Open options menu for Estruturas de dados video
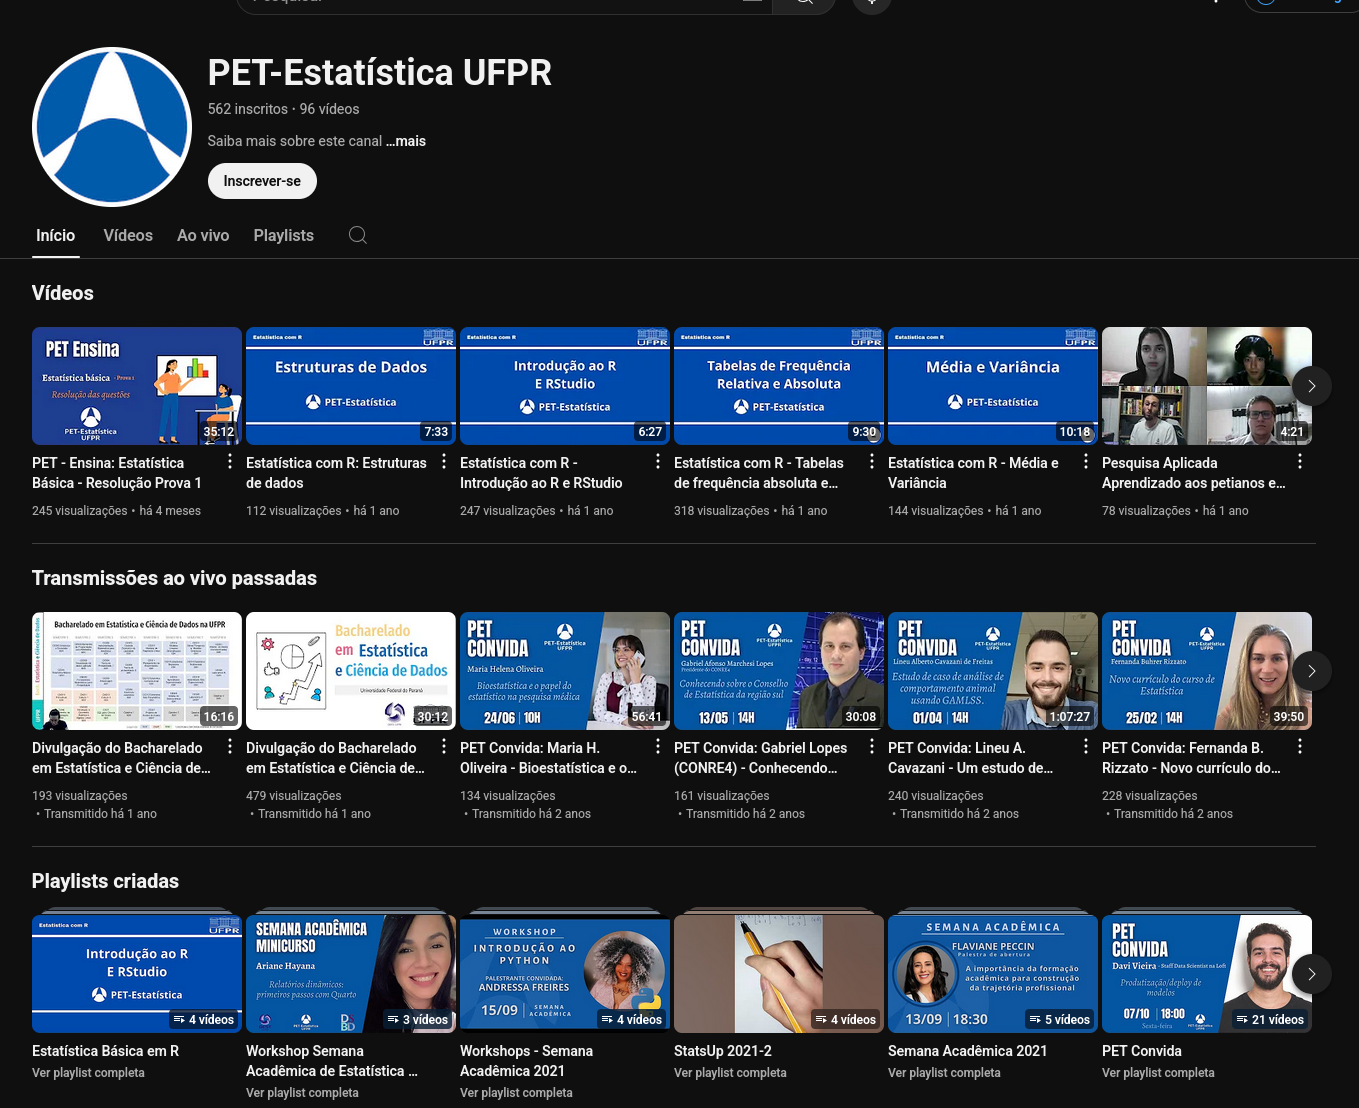Image resolution: width=1359 pixels, height=1108 pixels. coord(444,462)
